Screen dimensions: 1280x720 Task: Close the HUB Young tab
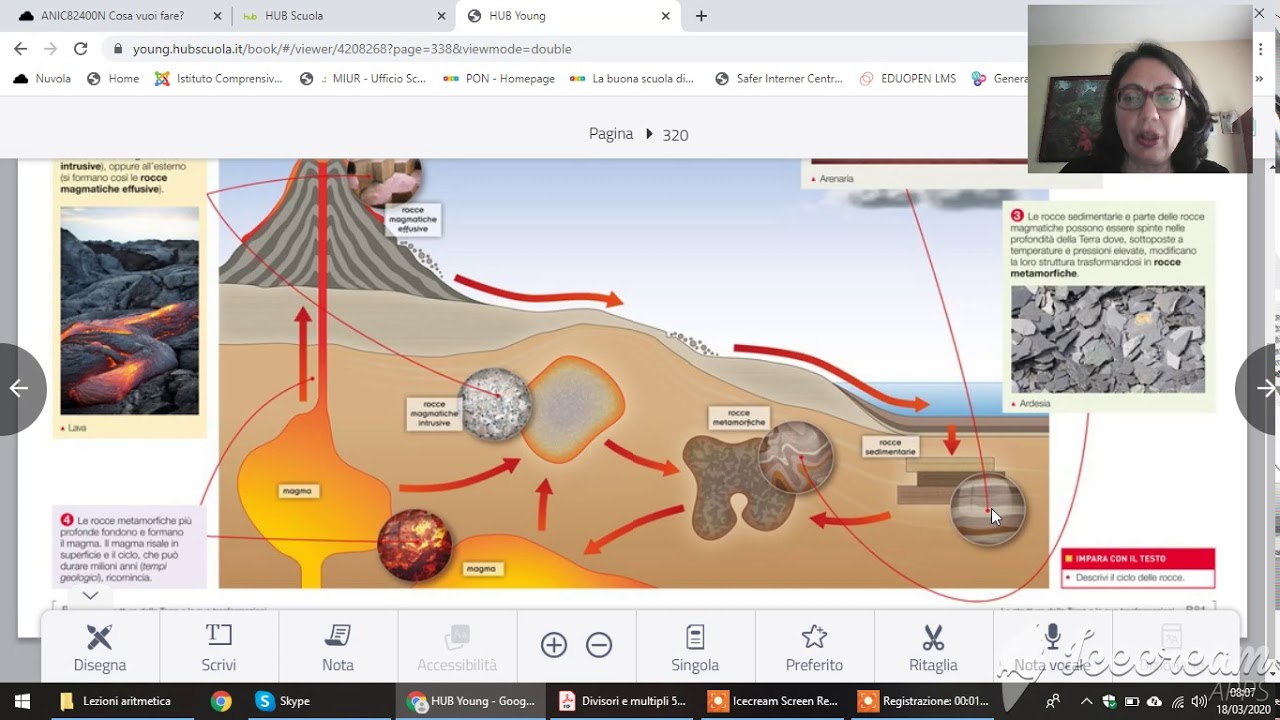click(665, 16)
